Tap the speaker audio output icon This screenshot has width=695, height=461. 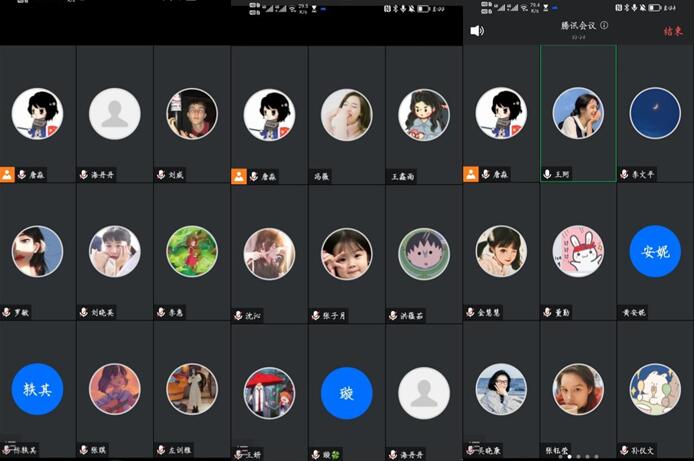coord(477,31)
